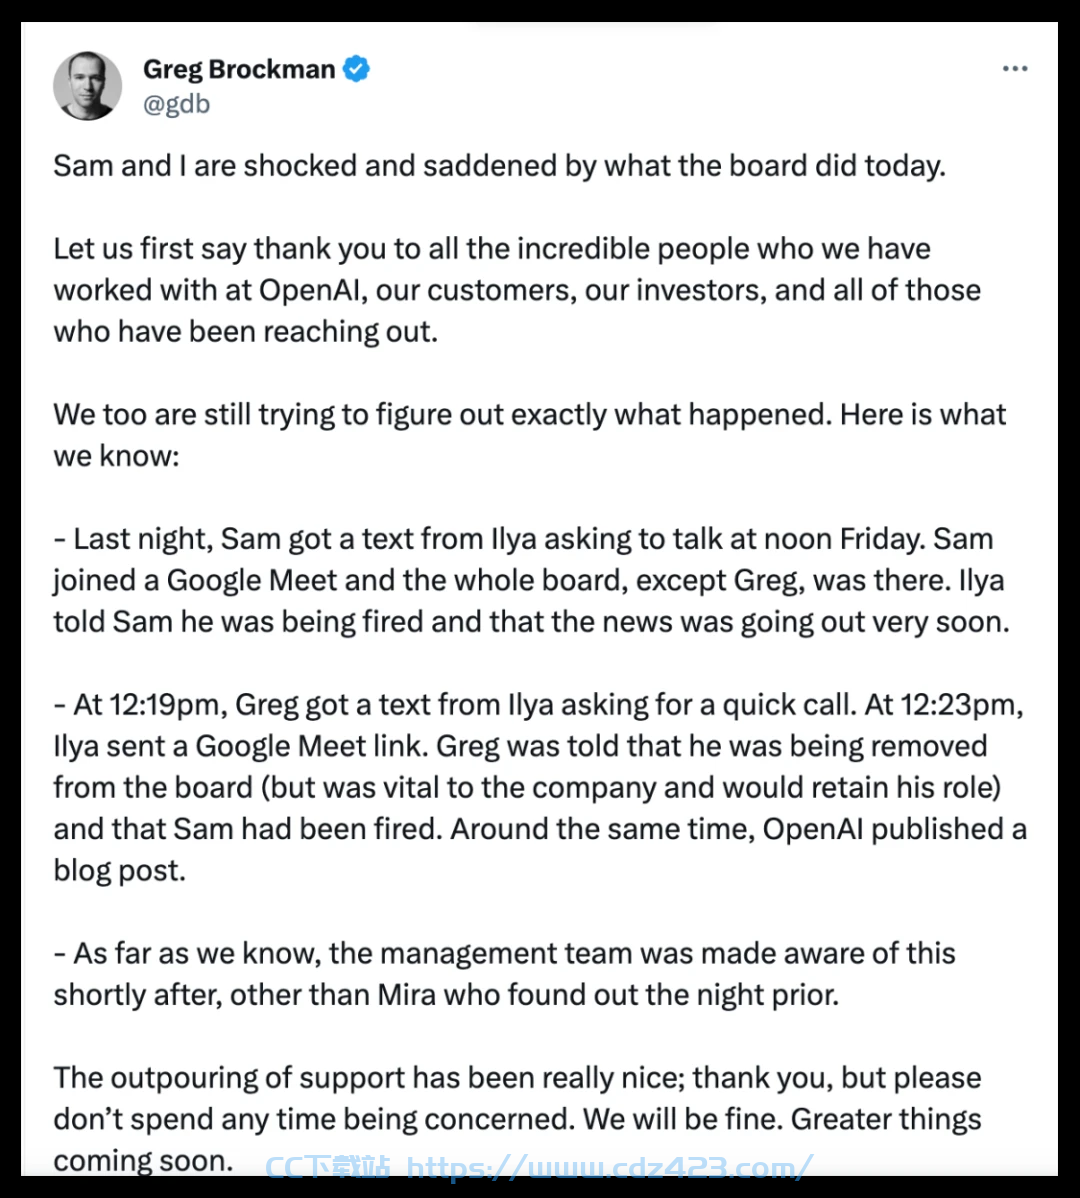The image size is (1080, 1198).
Task: Click the 'Let us first say thank you' paragraph
Action: tap(517, 290)
